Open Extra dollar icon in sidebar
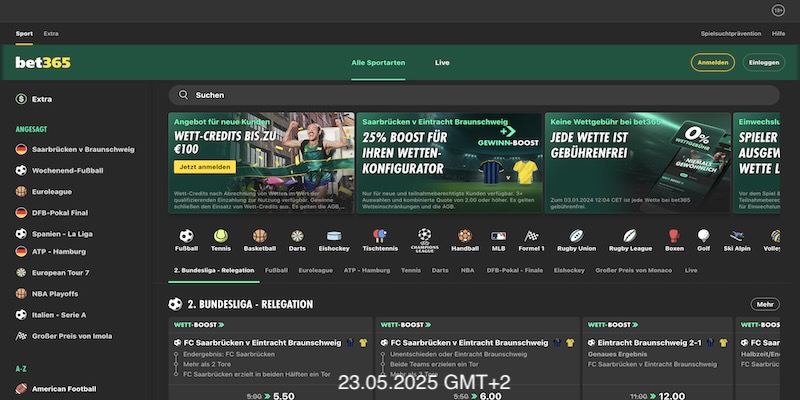Image resolution: width=800 pixels, height=400 pixels. 21,99
